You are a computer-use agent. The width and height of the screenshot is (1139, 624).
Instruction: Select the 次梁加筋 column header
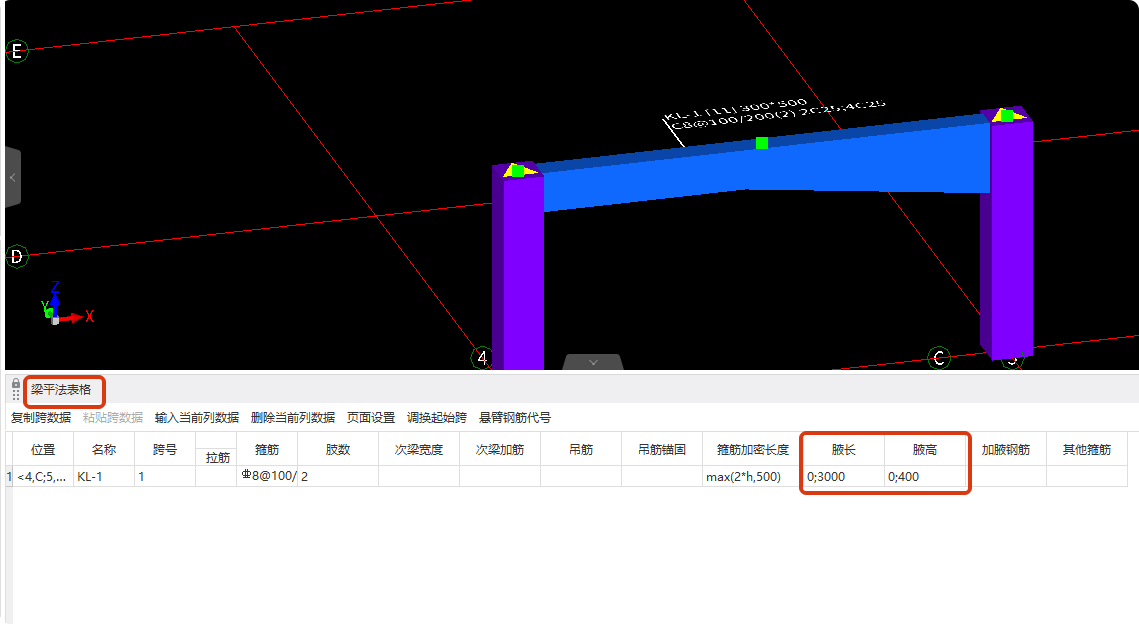[500, 450]
